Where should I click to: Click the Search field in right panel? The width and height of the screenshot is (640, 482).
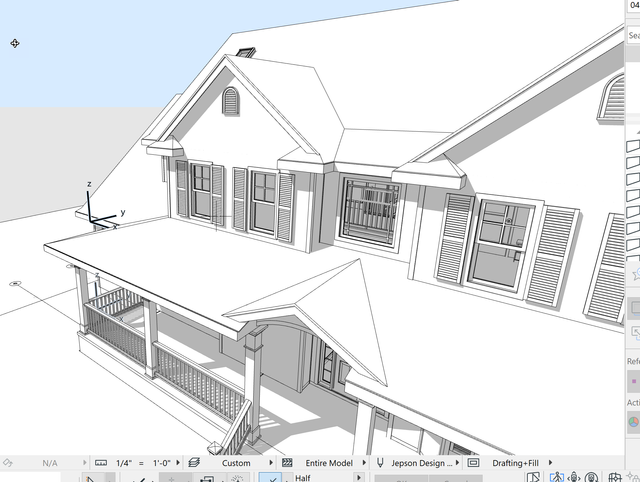pos(633,36)
